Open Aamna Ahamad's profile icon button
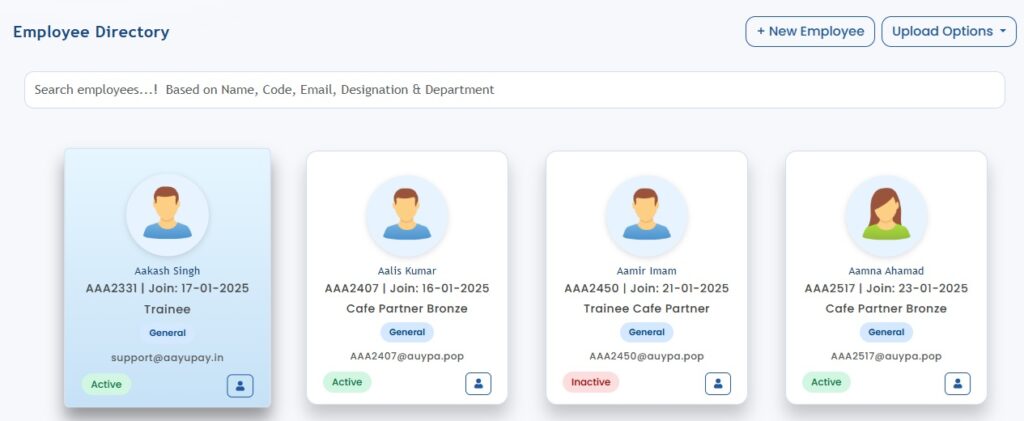This screenshot has width=1024, height=421. pos(957,383)
